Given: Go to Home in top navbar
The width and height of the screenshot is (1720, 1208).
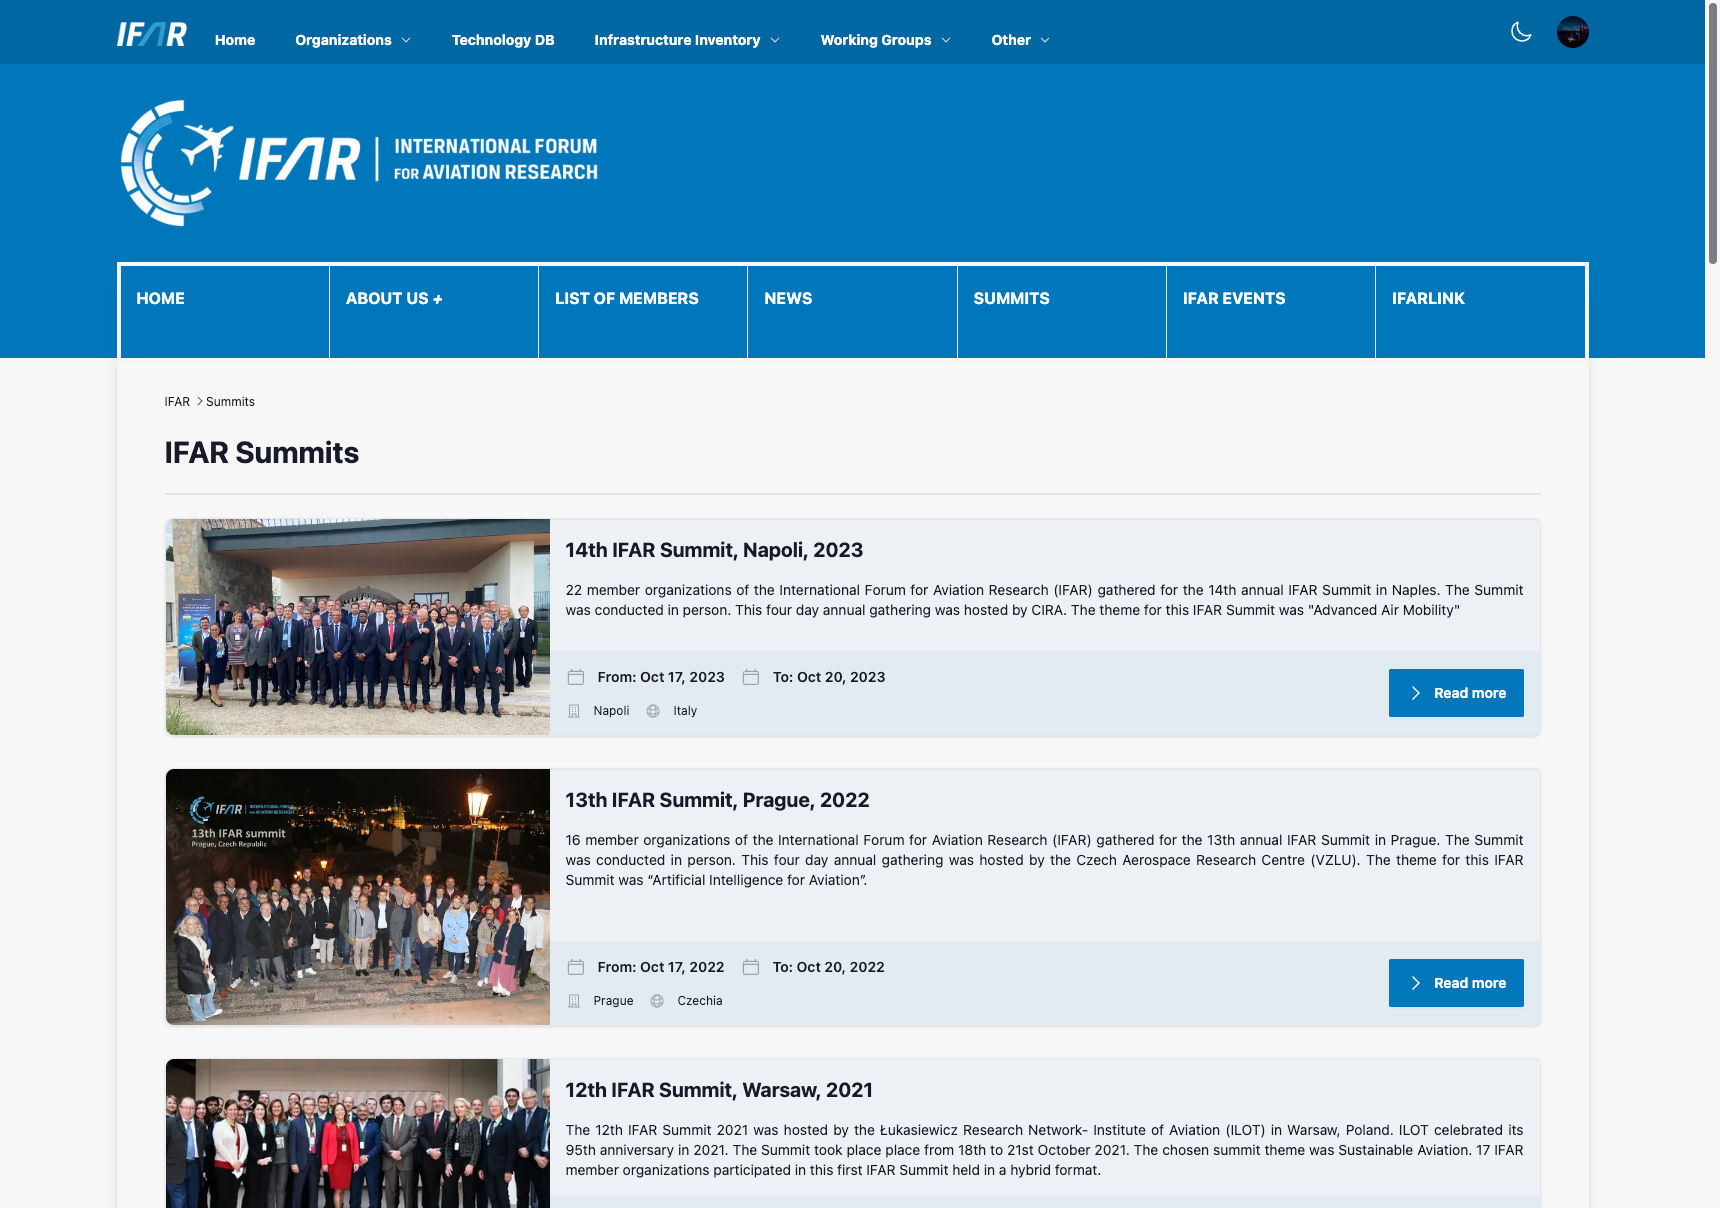Looking at the screenshot, I should click(235, 40).
